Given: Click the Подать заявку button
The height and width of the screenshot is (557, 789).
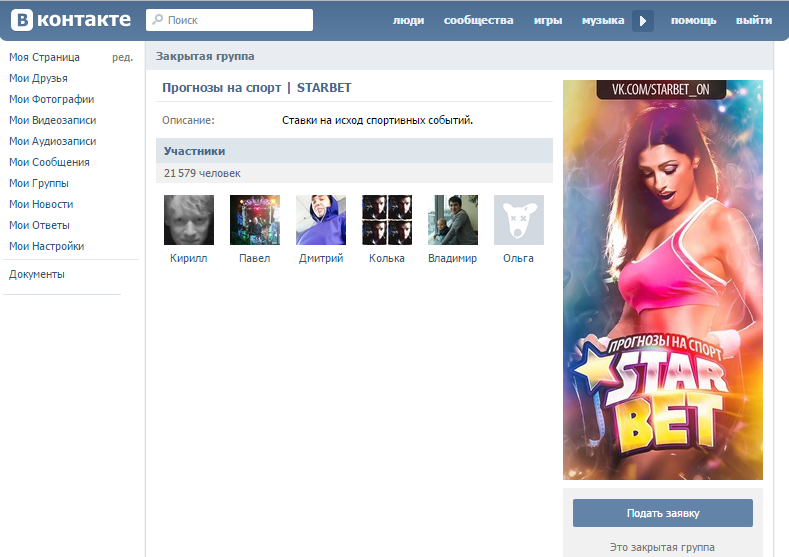Looking at the screenshot, I should [x=663, y=513].
